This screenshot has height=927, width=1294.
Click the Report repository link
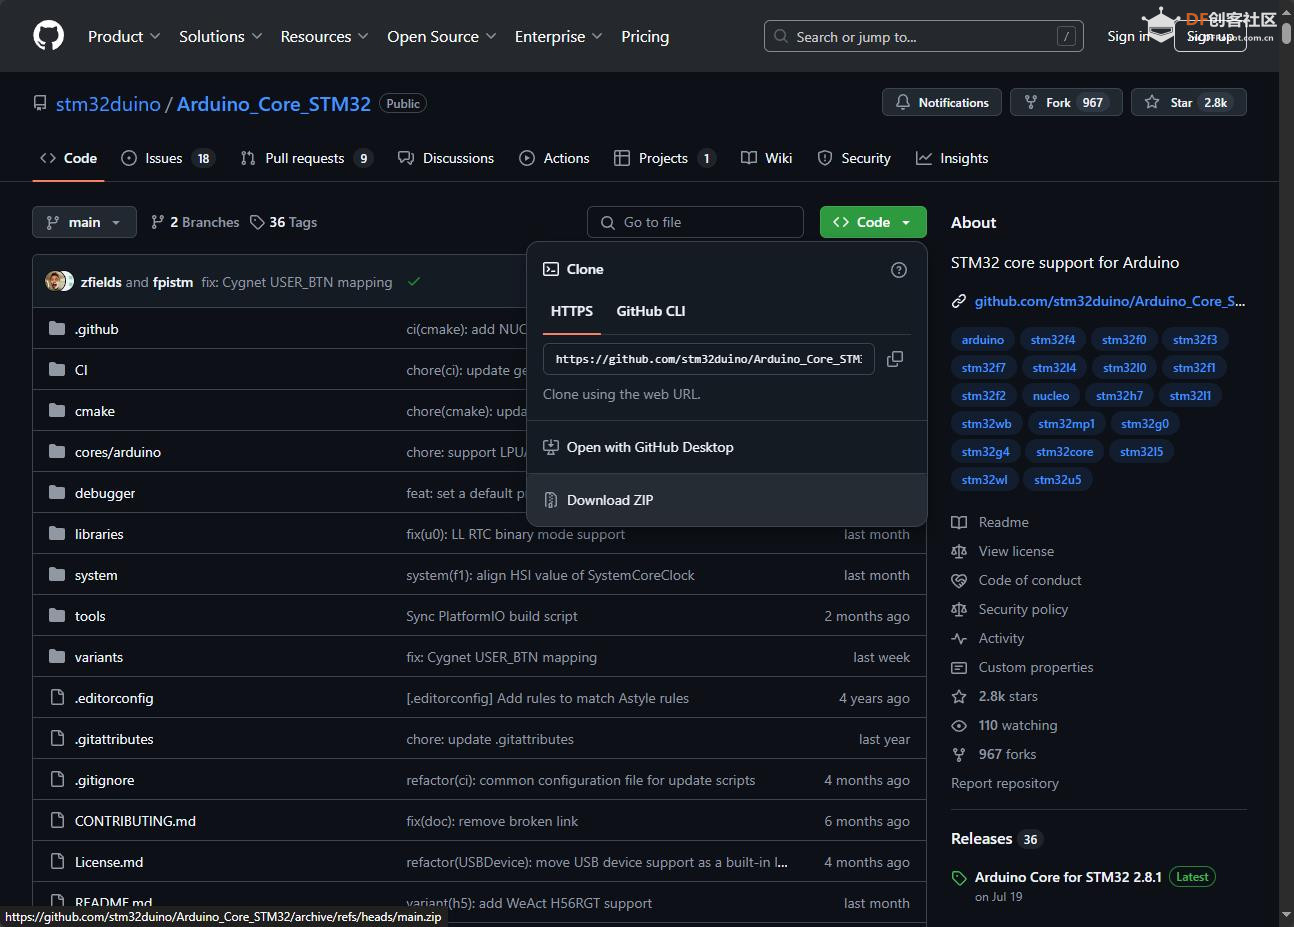click(x=1005, y=783)
